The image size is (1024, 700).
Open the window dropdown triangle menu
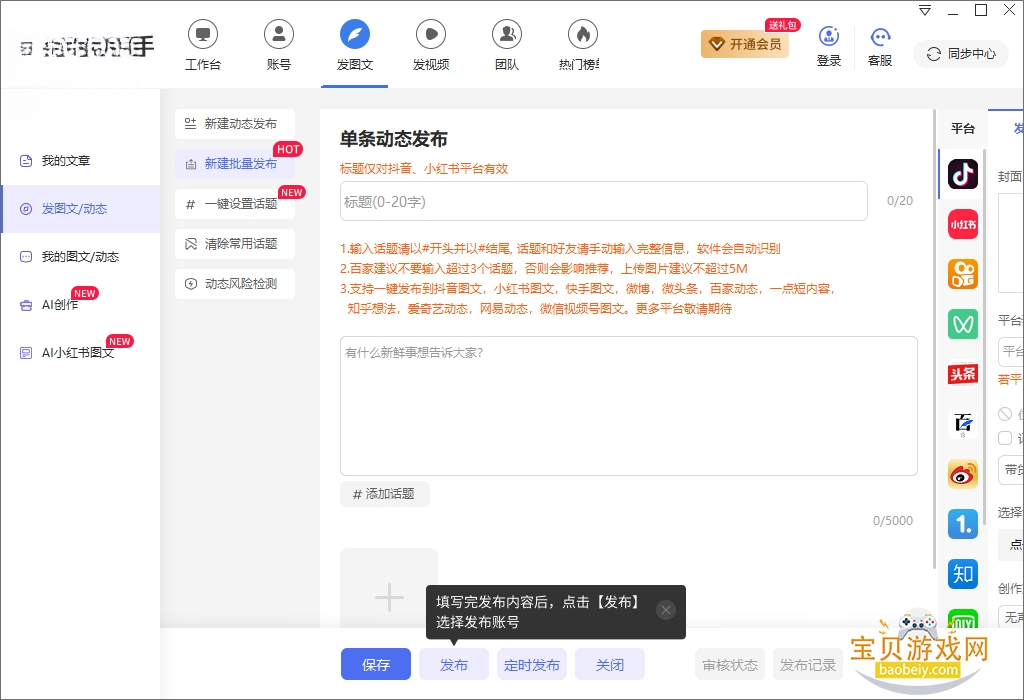pos(925,10)
